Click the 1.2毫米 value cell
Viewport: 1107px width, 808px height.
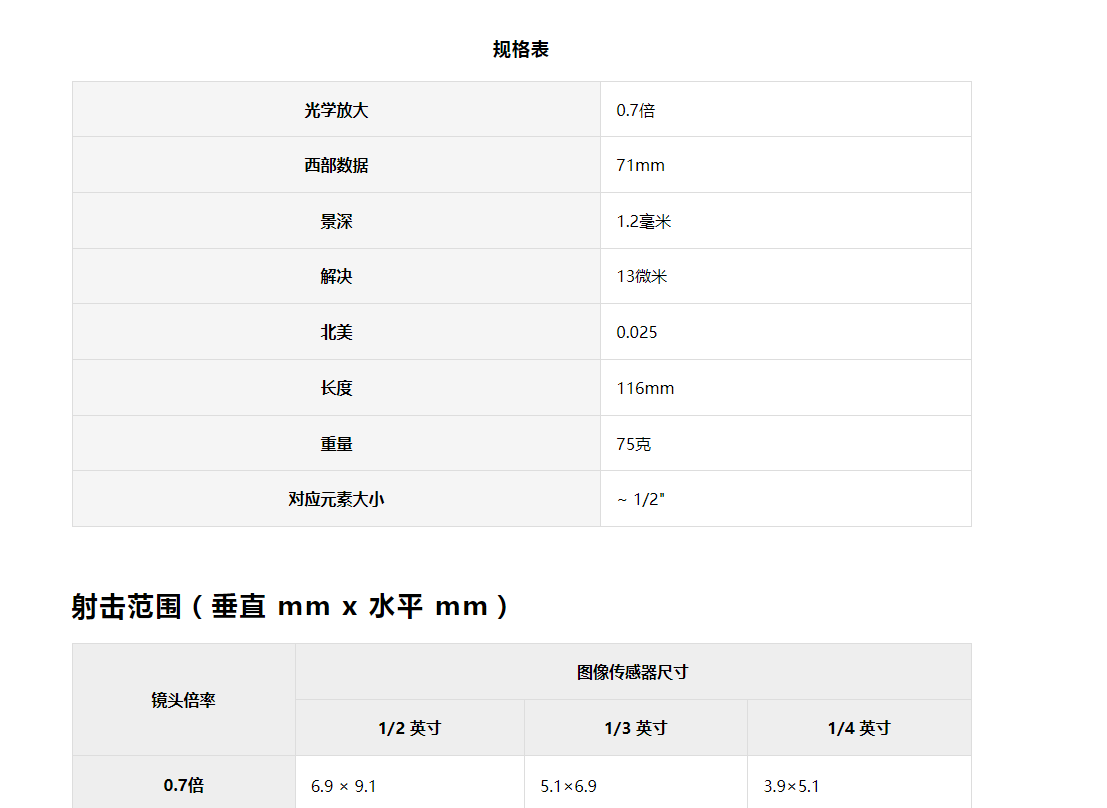(x=644, y=222)
